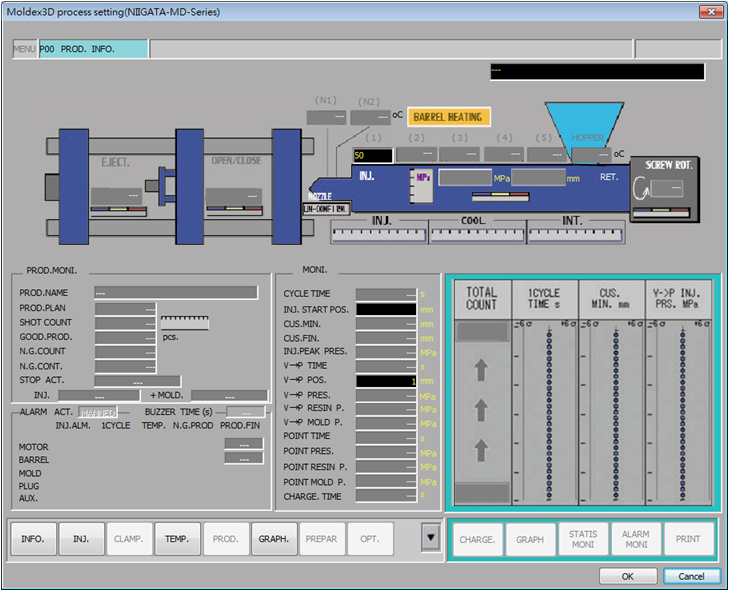Click the middle up-arrow in TOTAL COUNT column

point(481,411)
